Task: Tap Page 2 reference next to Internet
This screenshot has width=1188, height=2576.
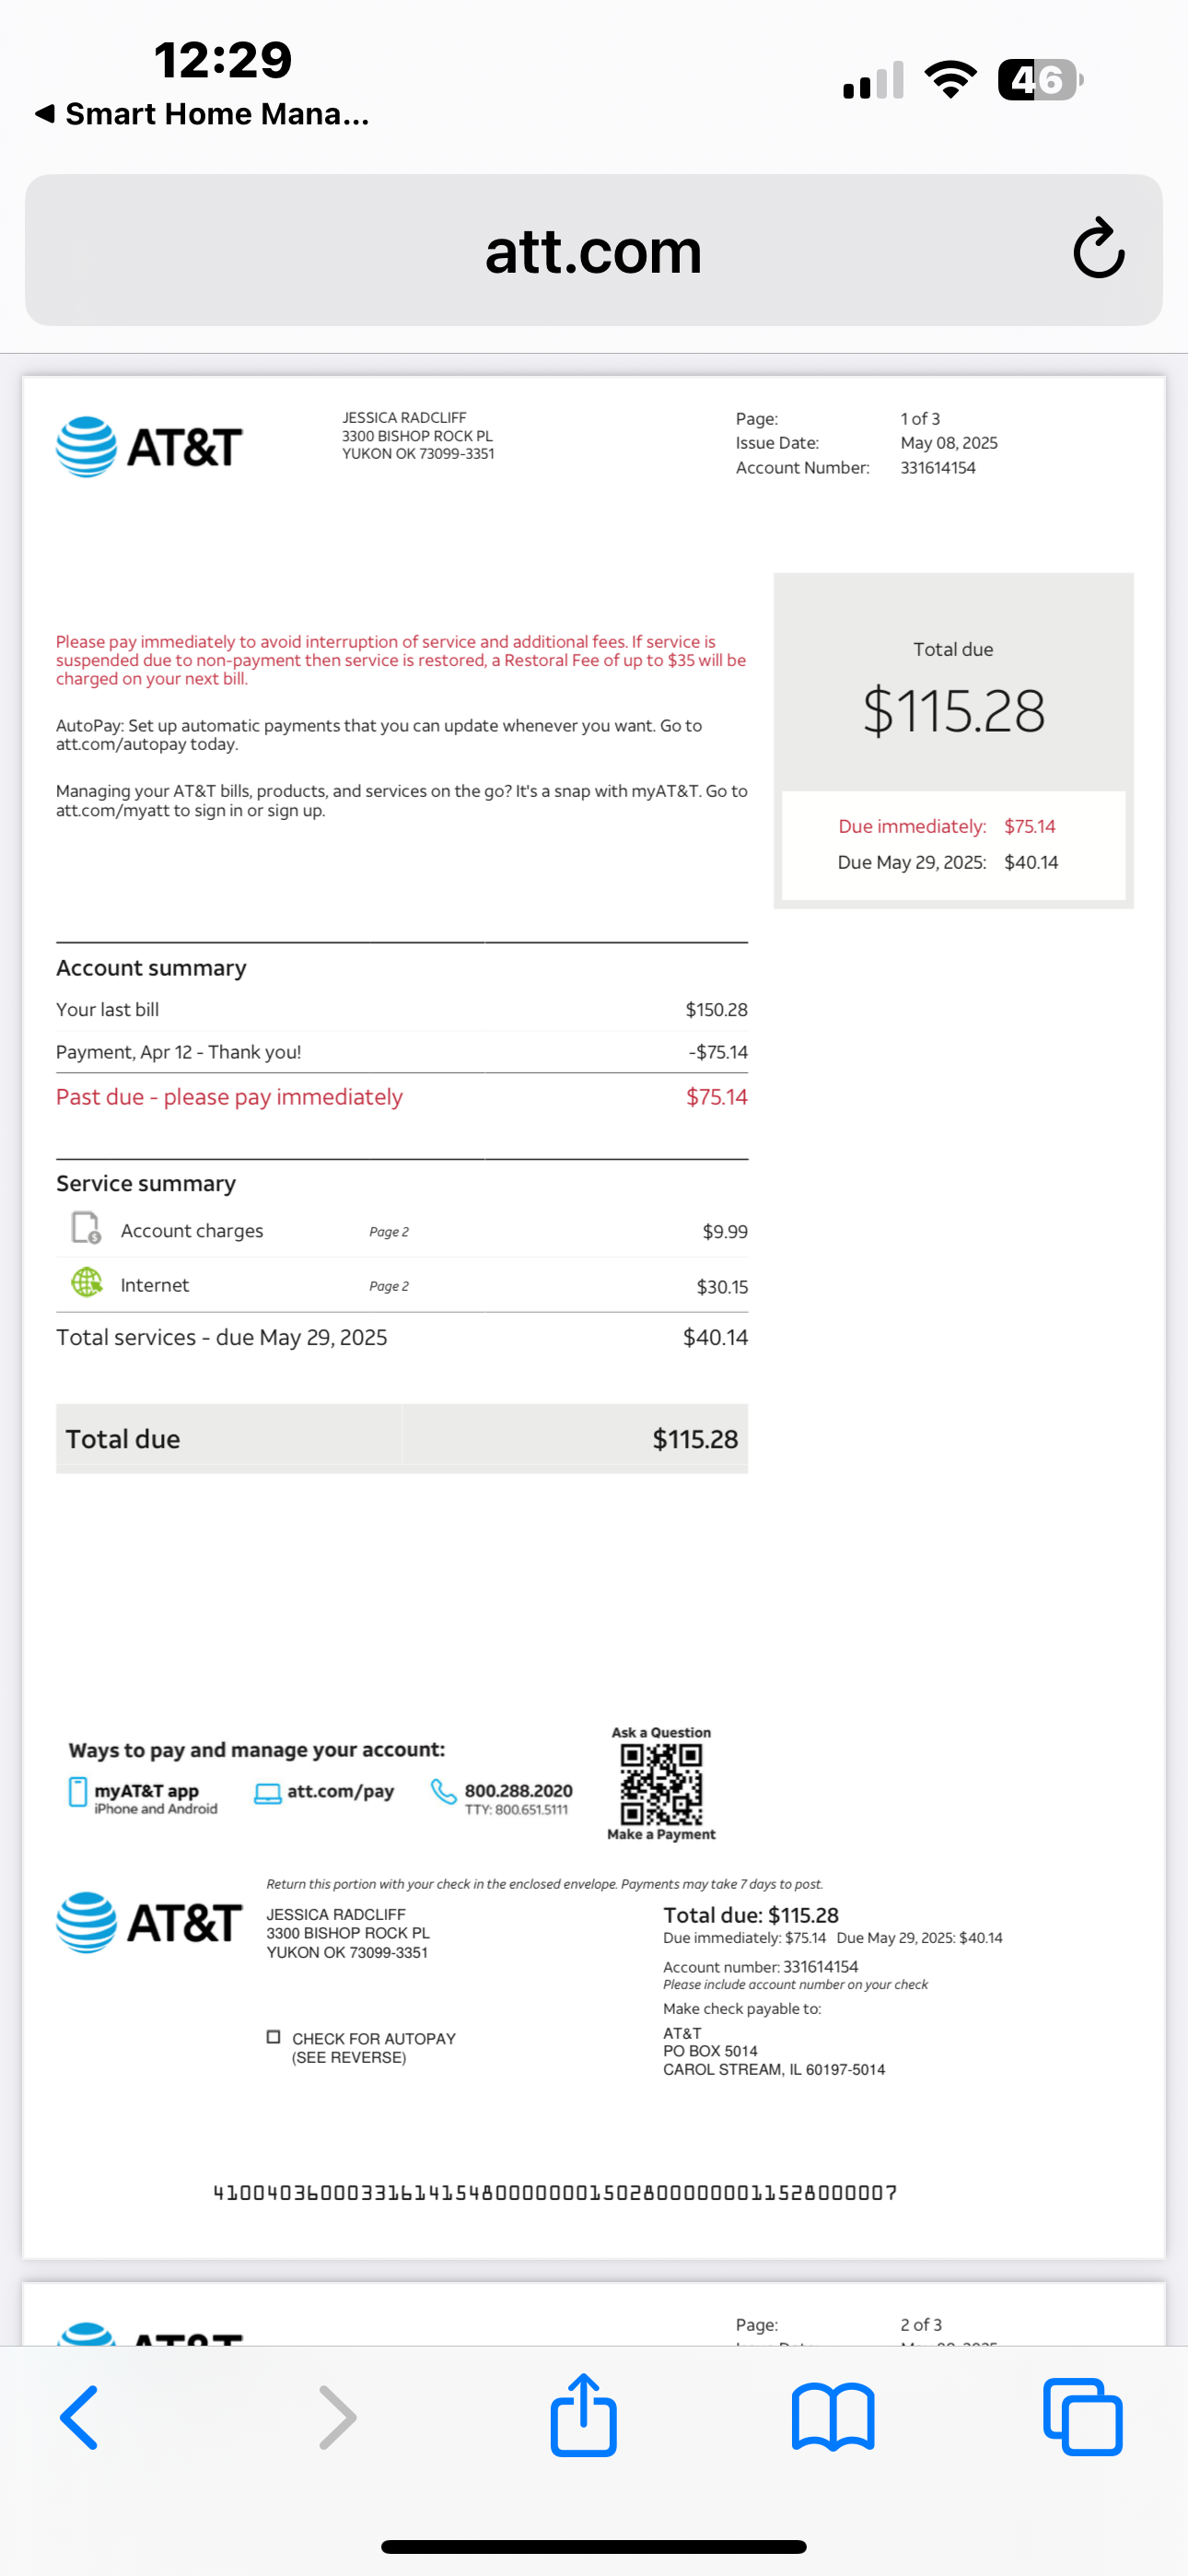Action: 388,1286
